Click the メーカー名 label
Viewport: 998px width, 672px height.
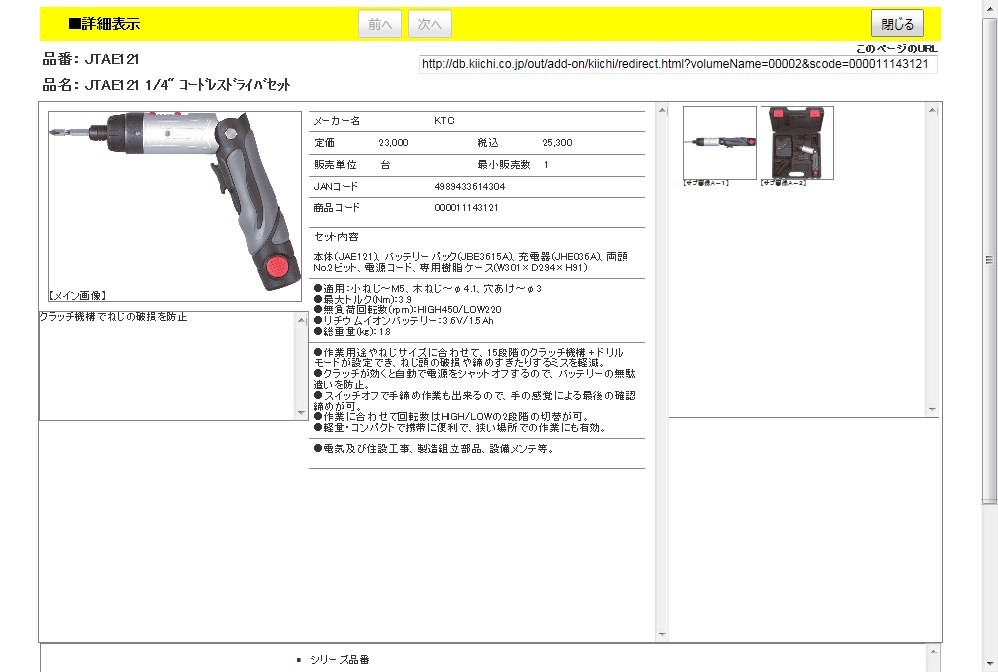coord(337,120)
